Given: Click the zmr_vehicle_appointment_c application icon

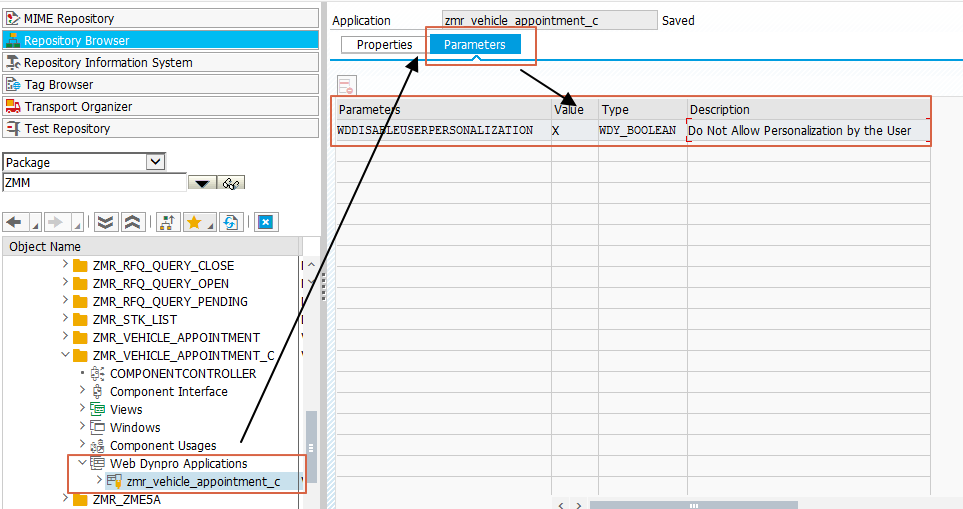Looking at the screenshot, I should (114, 481).
